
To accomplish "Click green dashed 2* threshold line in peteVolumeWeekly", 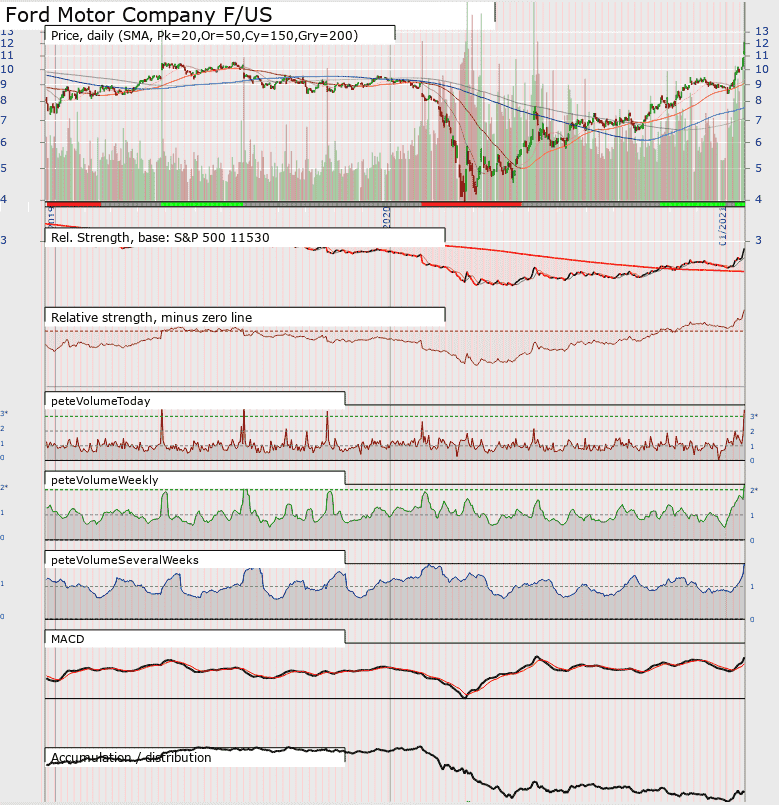I will [x=395, y=490].
